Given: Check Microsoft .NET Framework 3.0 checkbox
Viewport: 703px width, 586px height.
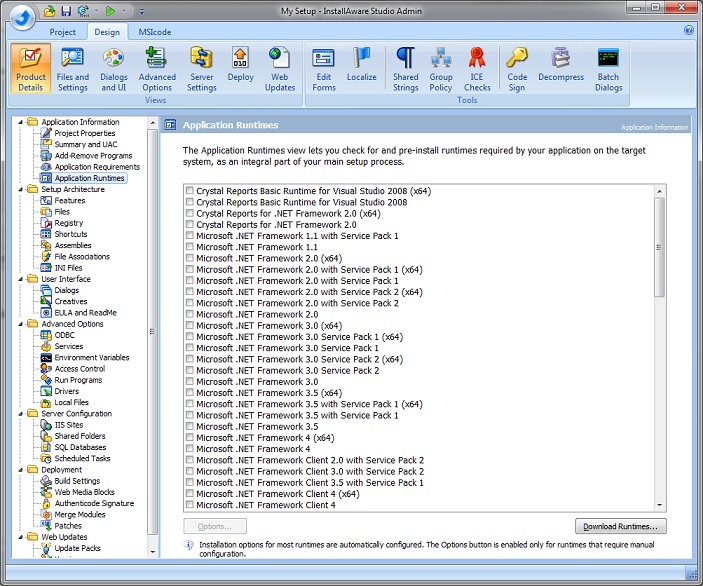Looking at the screenshot, I should point(190,381).
